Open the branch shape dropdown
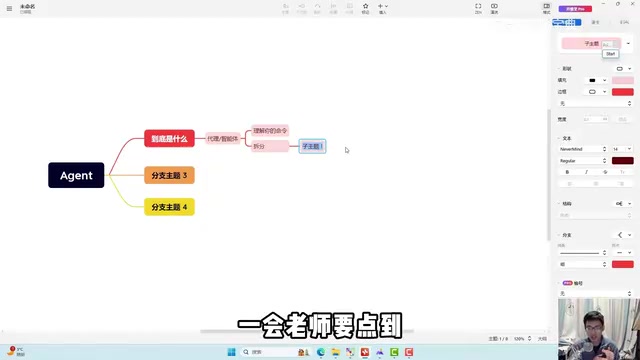Viewport: 640px width, 360px height. click(624, 235)
